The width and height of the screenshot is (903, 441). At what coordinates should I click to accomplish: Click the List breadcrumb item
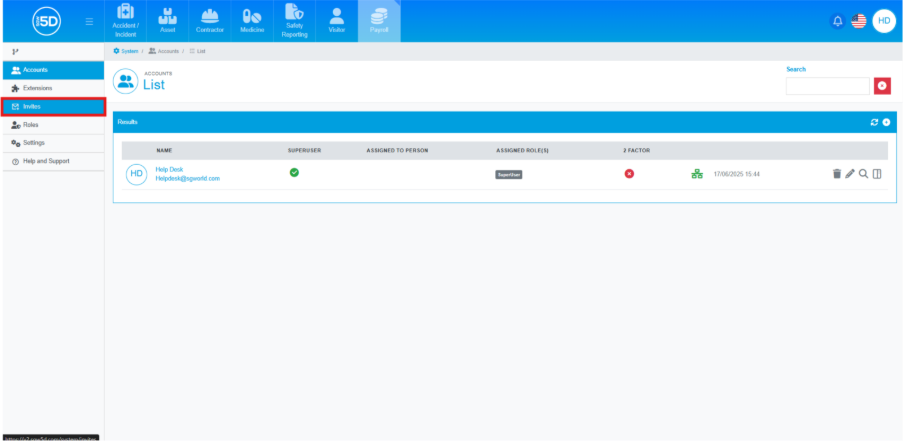click(198, 51)
